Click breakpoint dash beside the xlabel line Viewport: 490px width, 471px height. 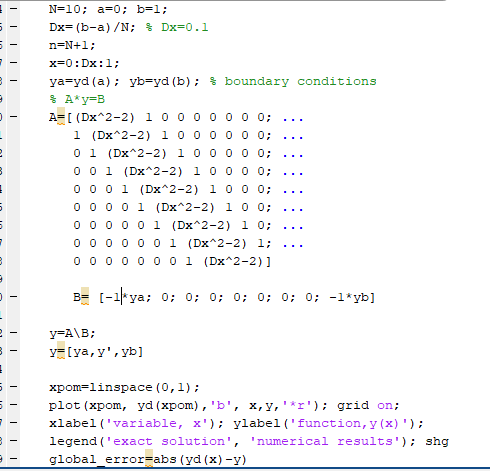13,423
